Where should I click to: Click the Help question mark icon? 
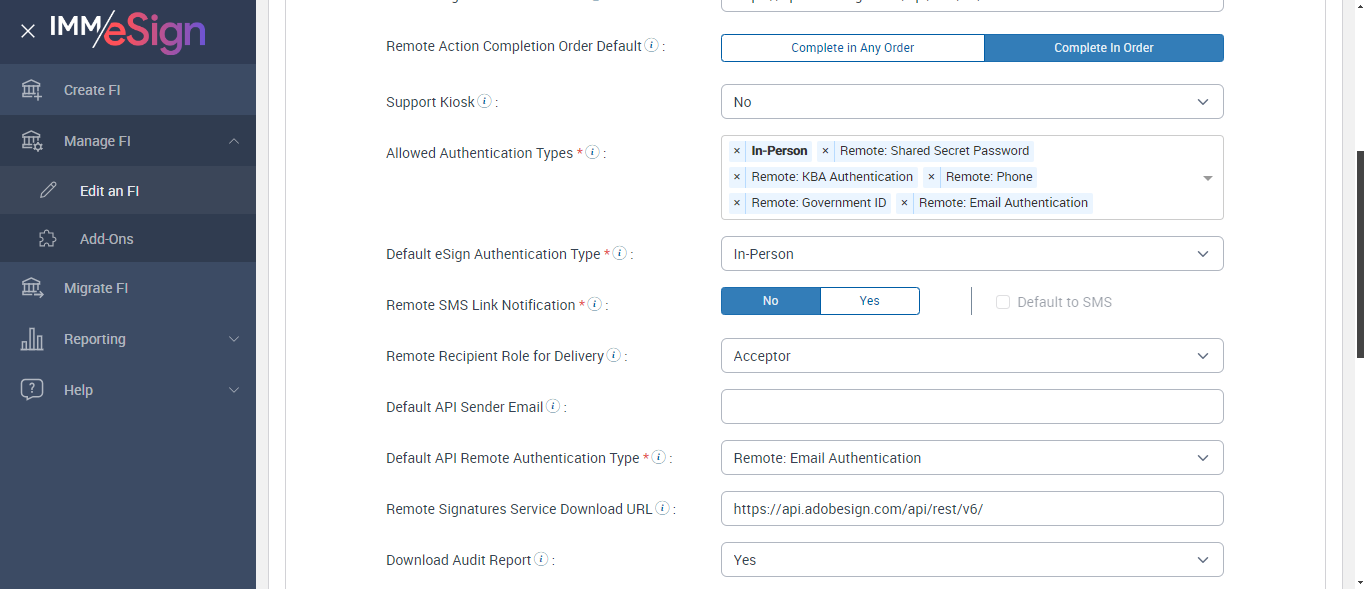32,390
